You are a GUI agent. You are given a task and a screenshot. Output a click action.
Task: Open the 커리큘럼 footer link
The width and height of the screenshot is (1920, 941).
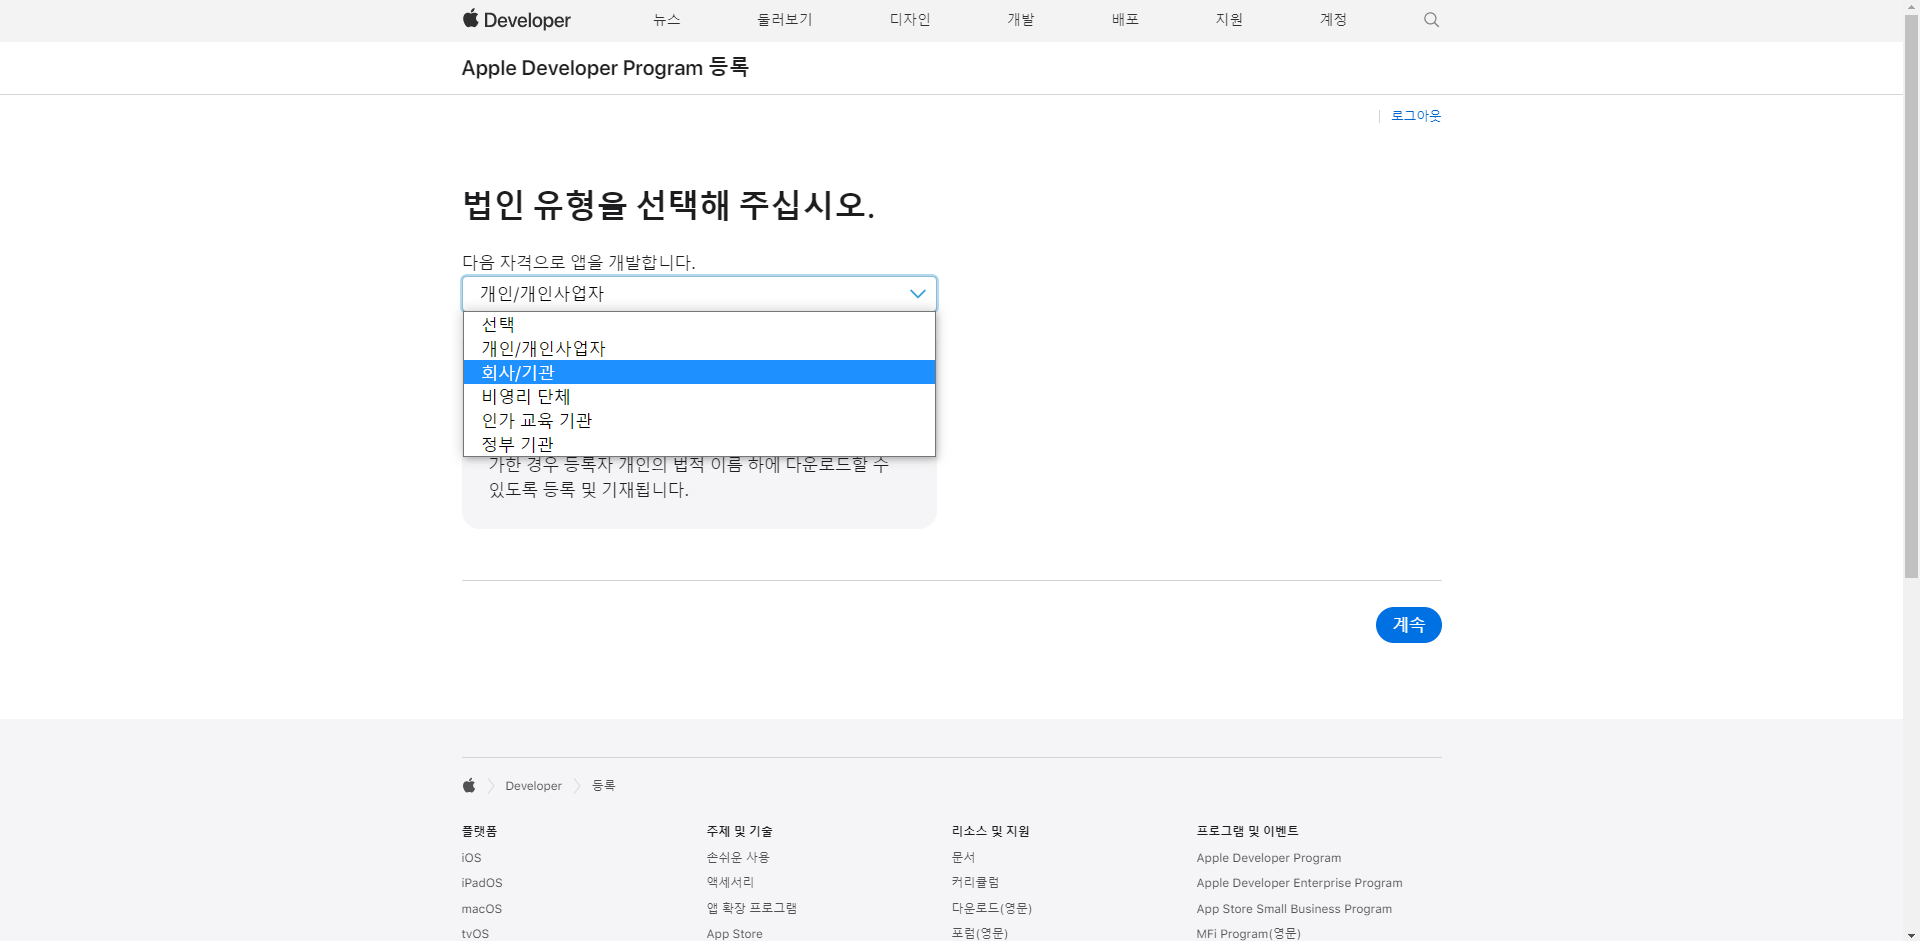click(975, 883)
